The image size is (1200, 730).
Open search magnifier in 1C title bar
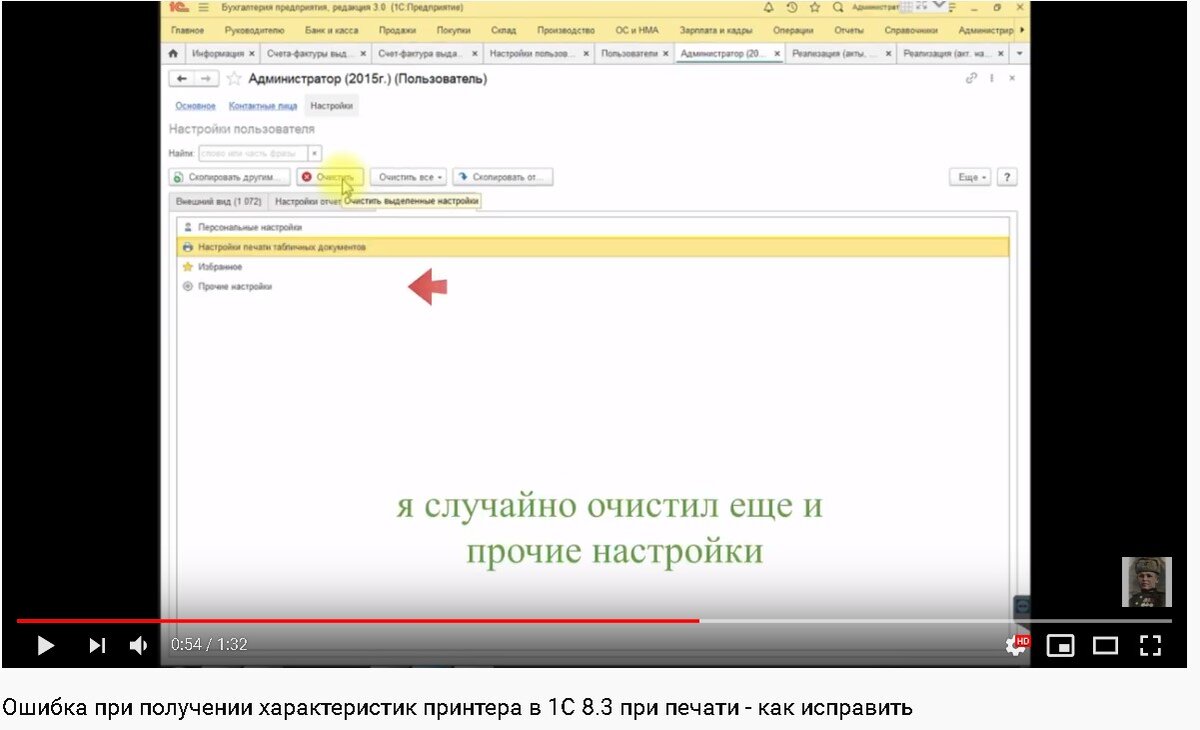pyautogui.click(x=837, y=7)
